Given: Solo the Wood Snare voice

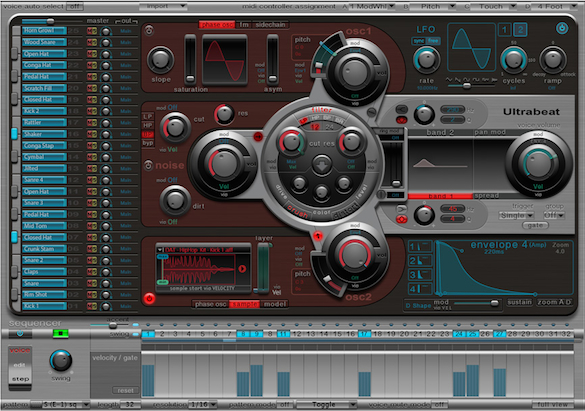Looking at the screenshot, I should pyautogui.click(x=94, y=43).
